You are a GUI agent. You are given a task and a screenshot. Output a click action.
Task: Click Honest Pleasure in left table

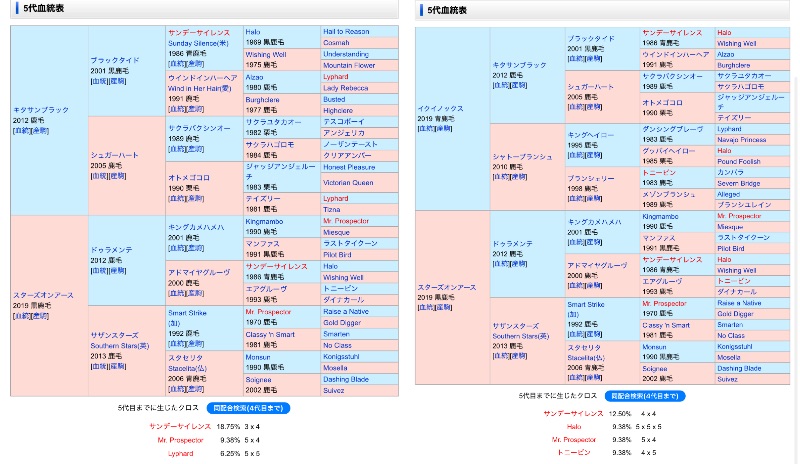[x=348, y=167]
